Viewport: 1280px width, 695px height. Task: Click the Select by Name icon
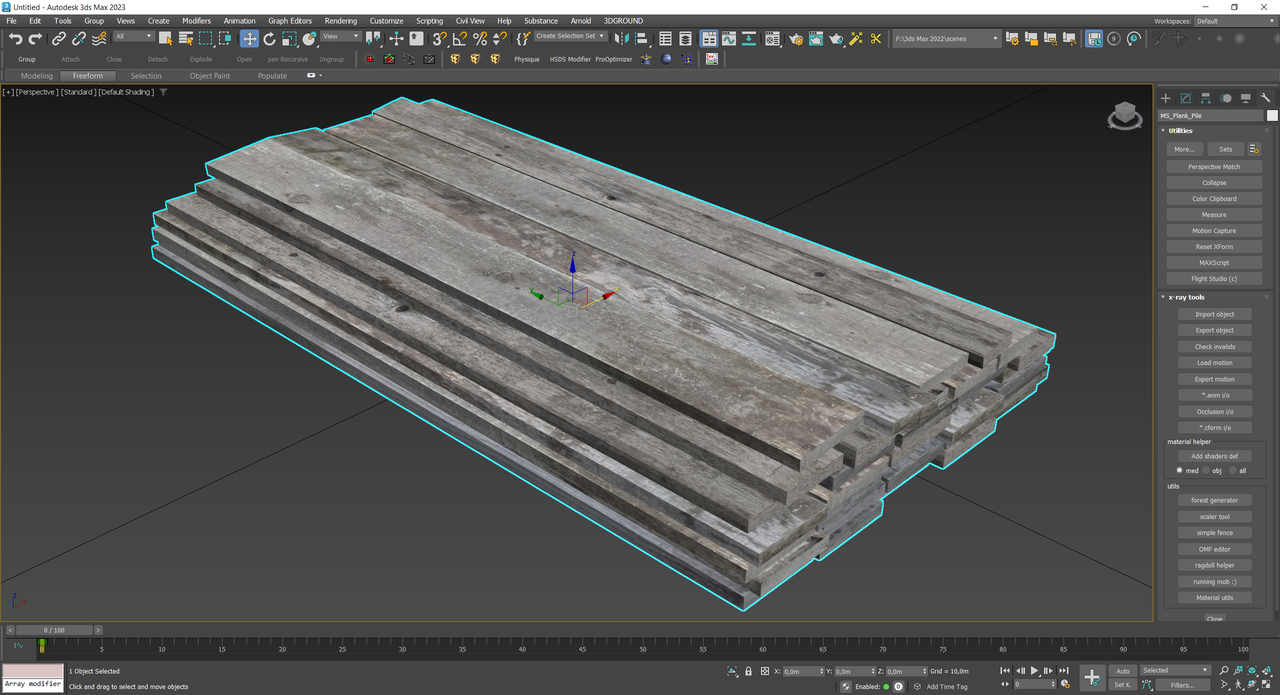(185, 39)
